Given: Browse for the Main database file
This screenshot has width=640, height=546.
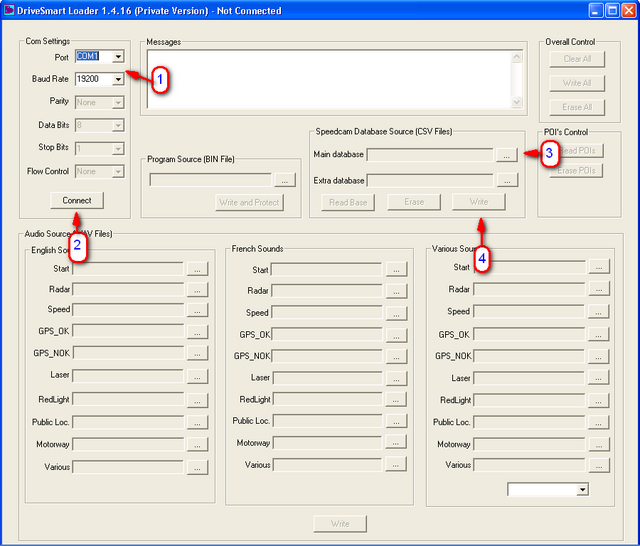Looking at the screenshot, I should click(507, 155).
